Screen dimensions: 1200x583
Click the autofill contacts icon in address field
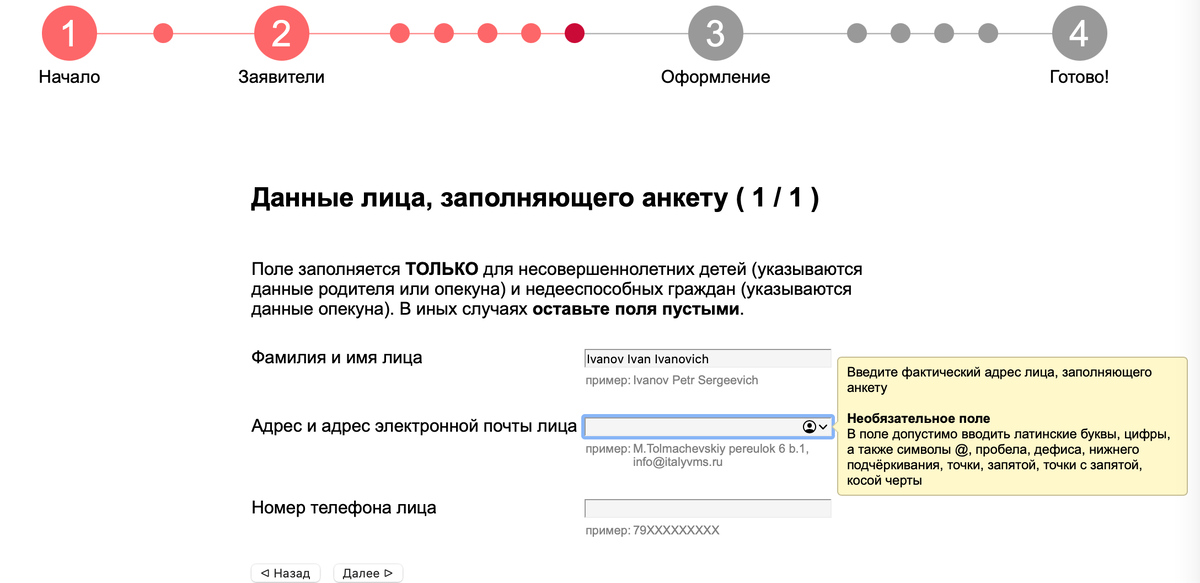coord(809,427)
